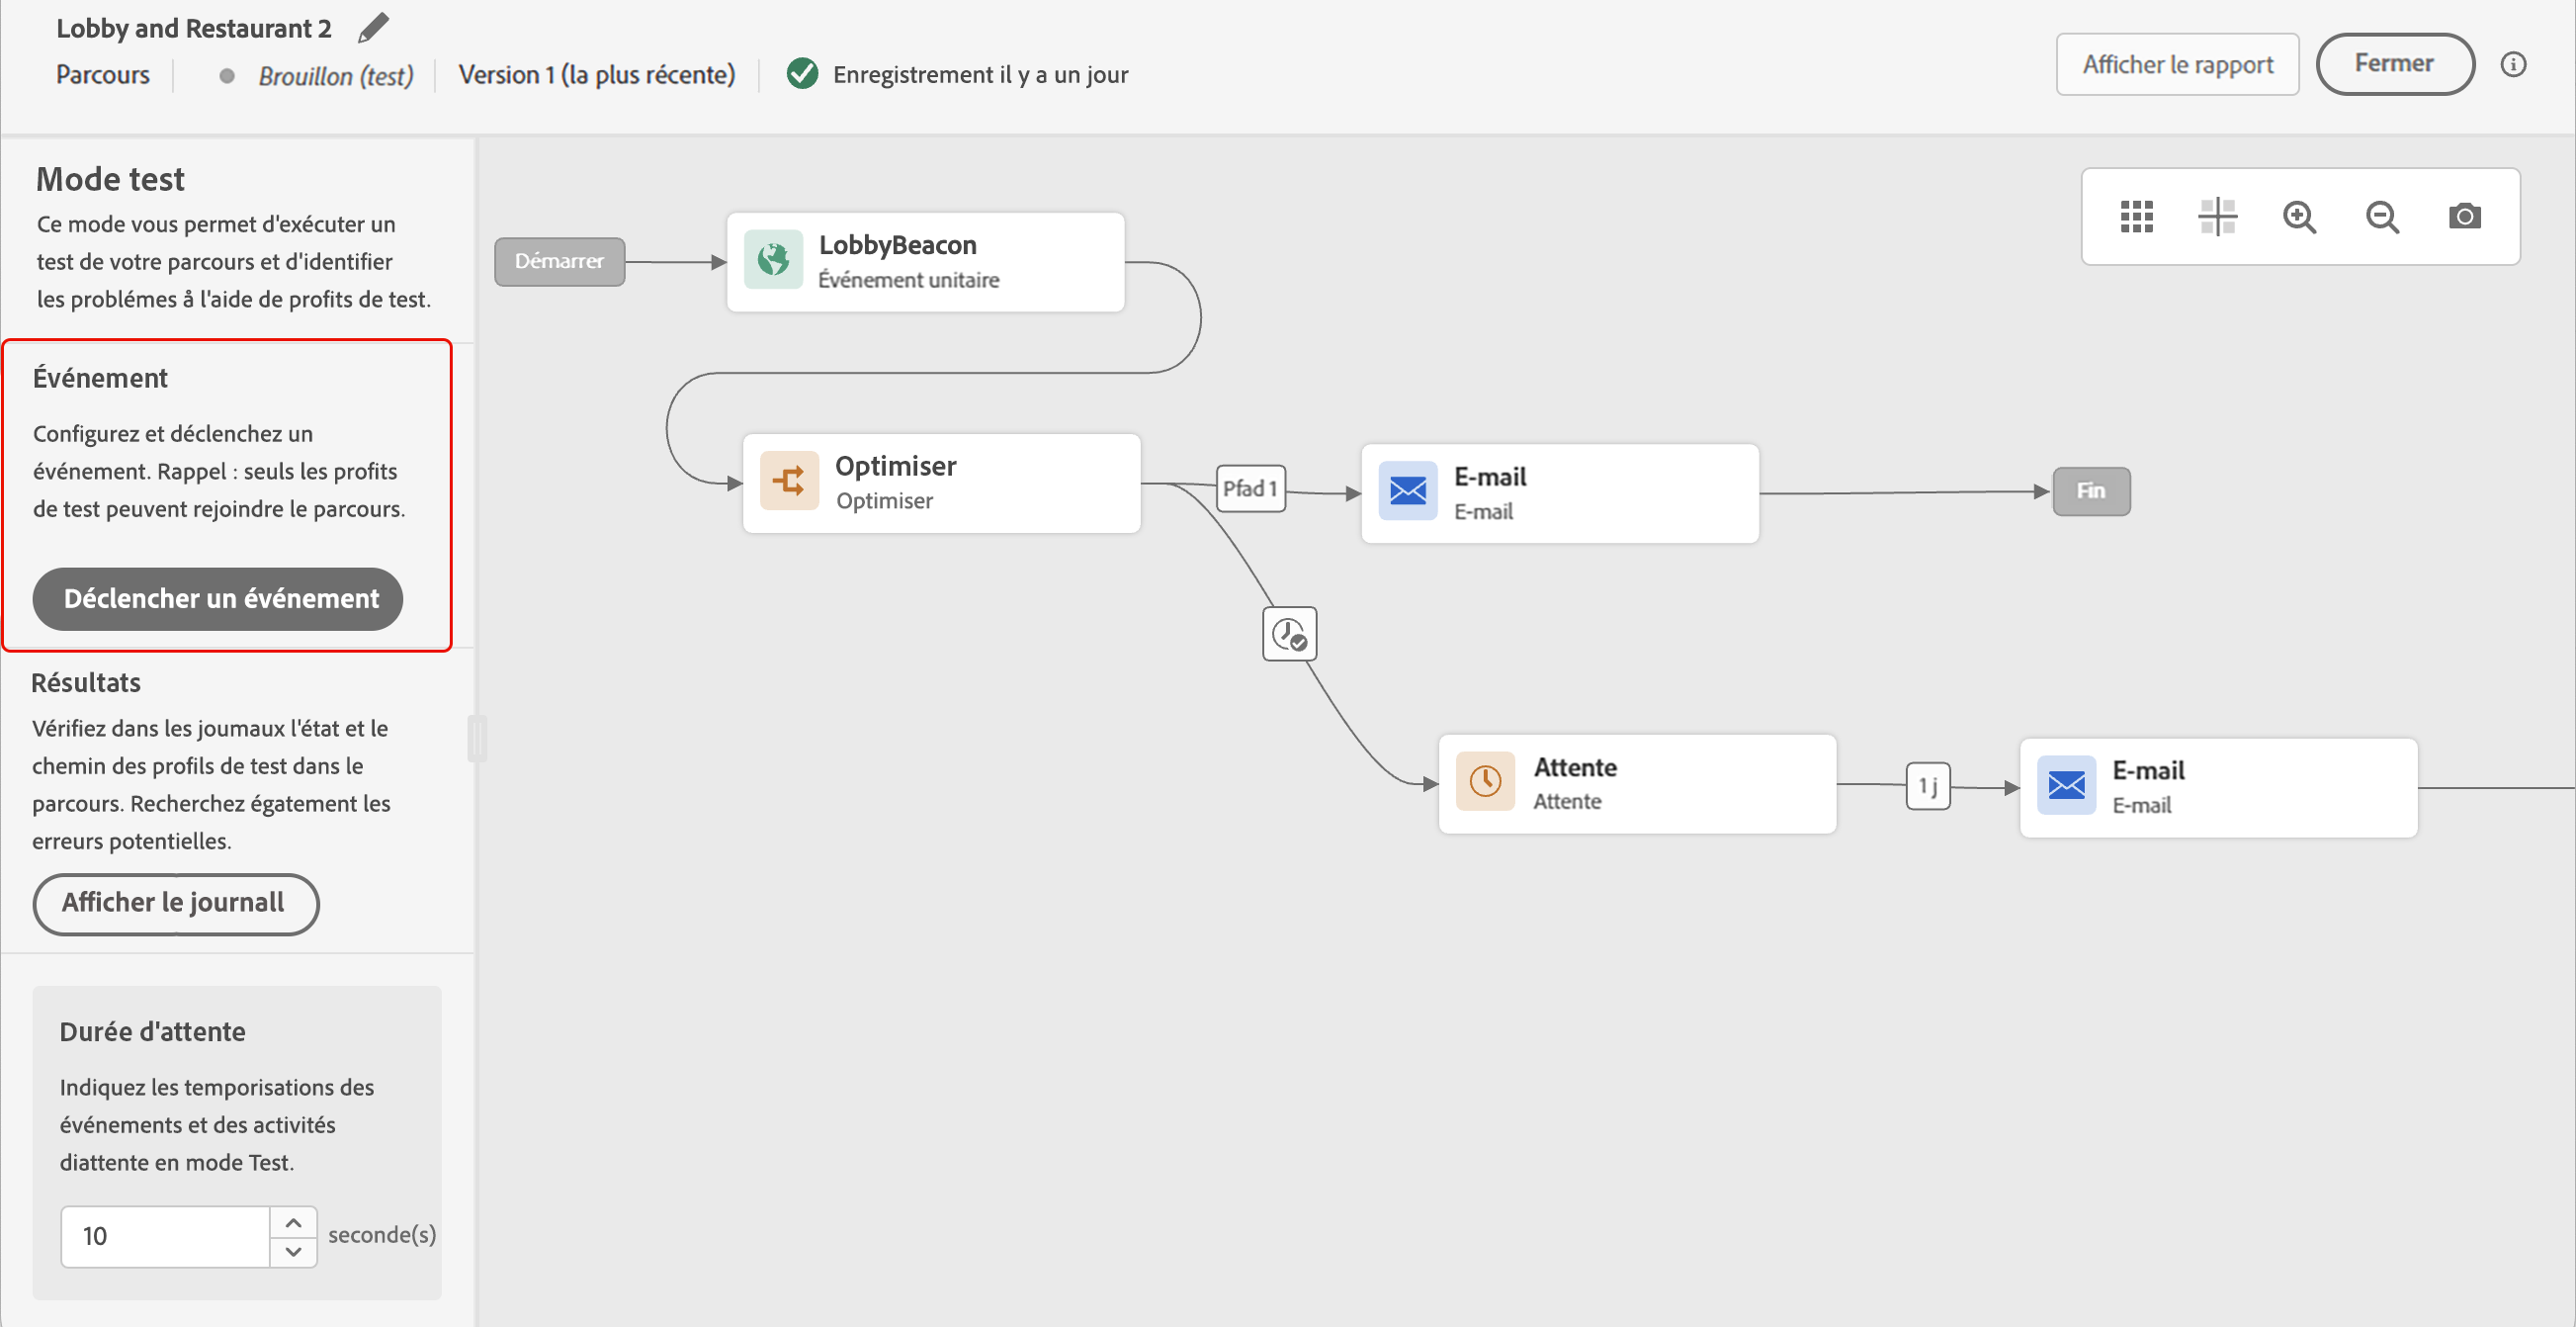Image resolution: width=2576 pixels, height=1327 pixels.
Task: Select the Pfad 1 path label
Action: [1250, 488]
